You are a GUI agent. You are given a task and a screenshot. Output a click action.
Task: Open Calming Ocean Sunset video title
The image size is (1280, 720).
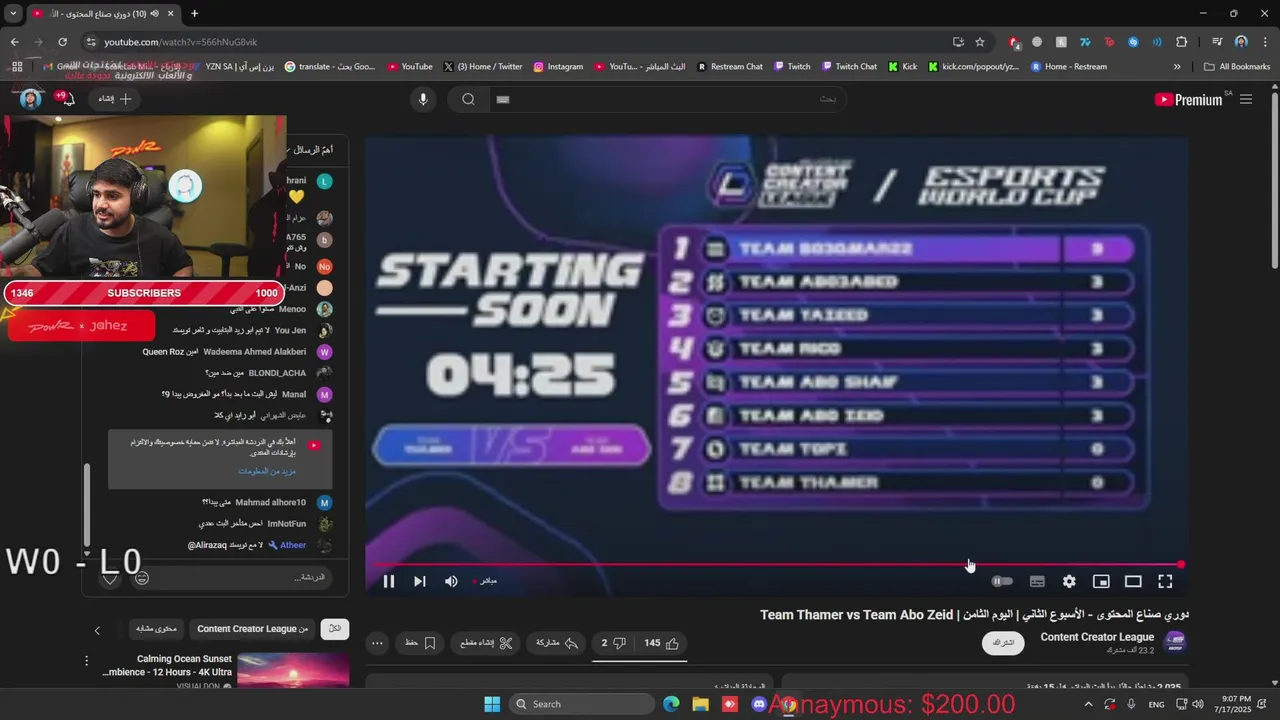coord(167,665)
